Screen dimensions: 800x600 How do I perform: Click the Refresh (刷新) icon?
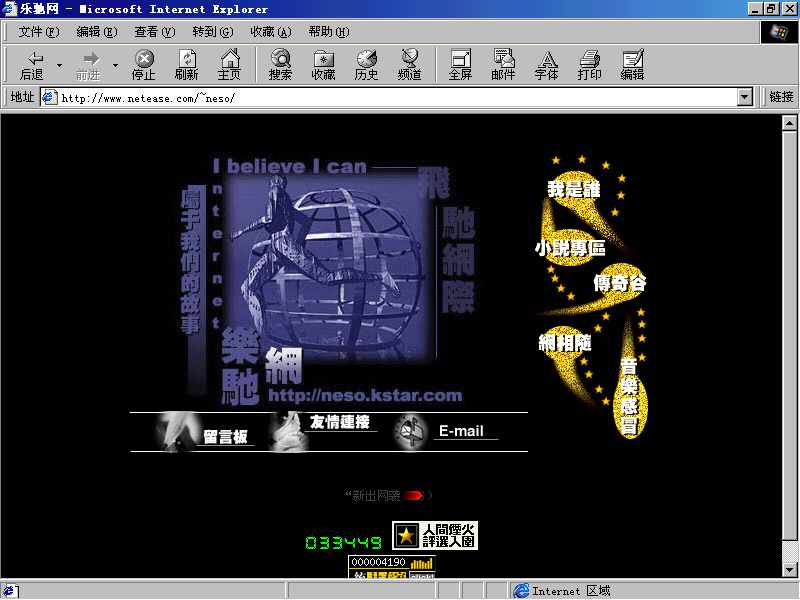[x=186, y=65]
